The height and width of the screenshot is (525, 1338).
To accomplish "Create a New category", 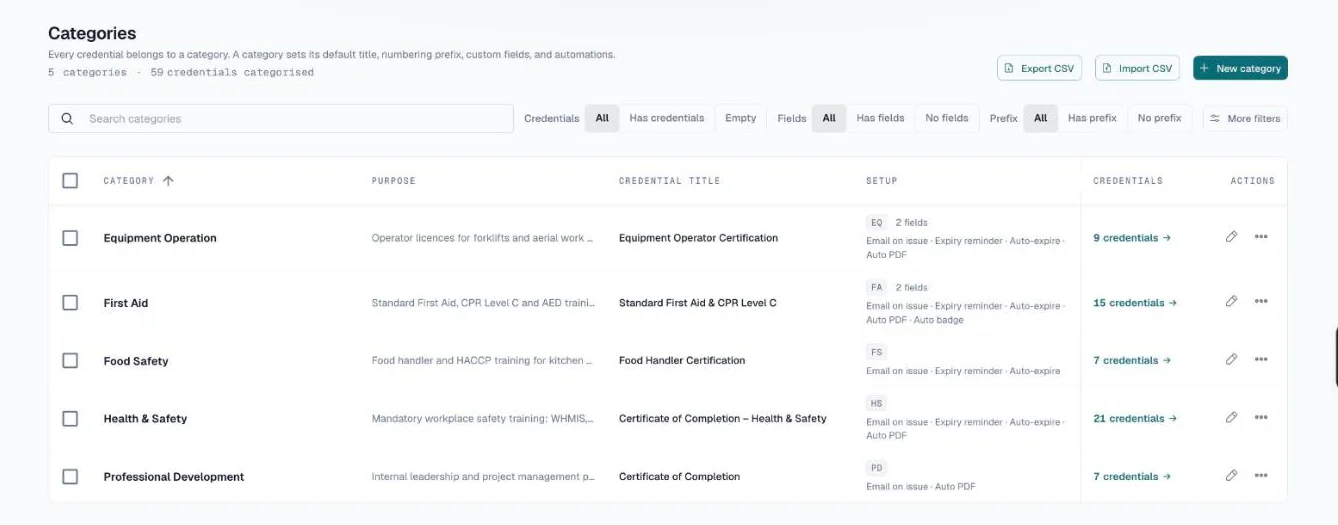I will [1240, 68].
